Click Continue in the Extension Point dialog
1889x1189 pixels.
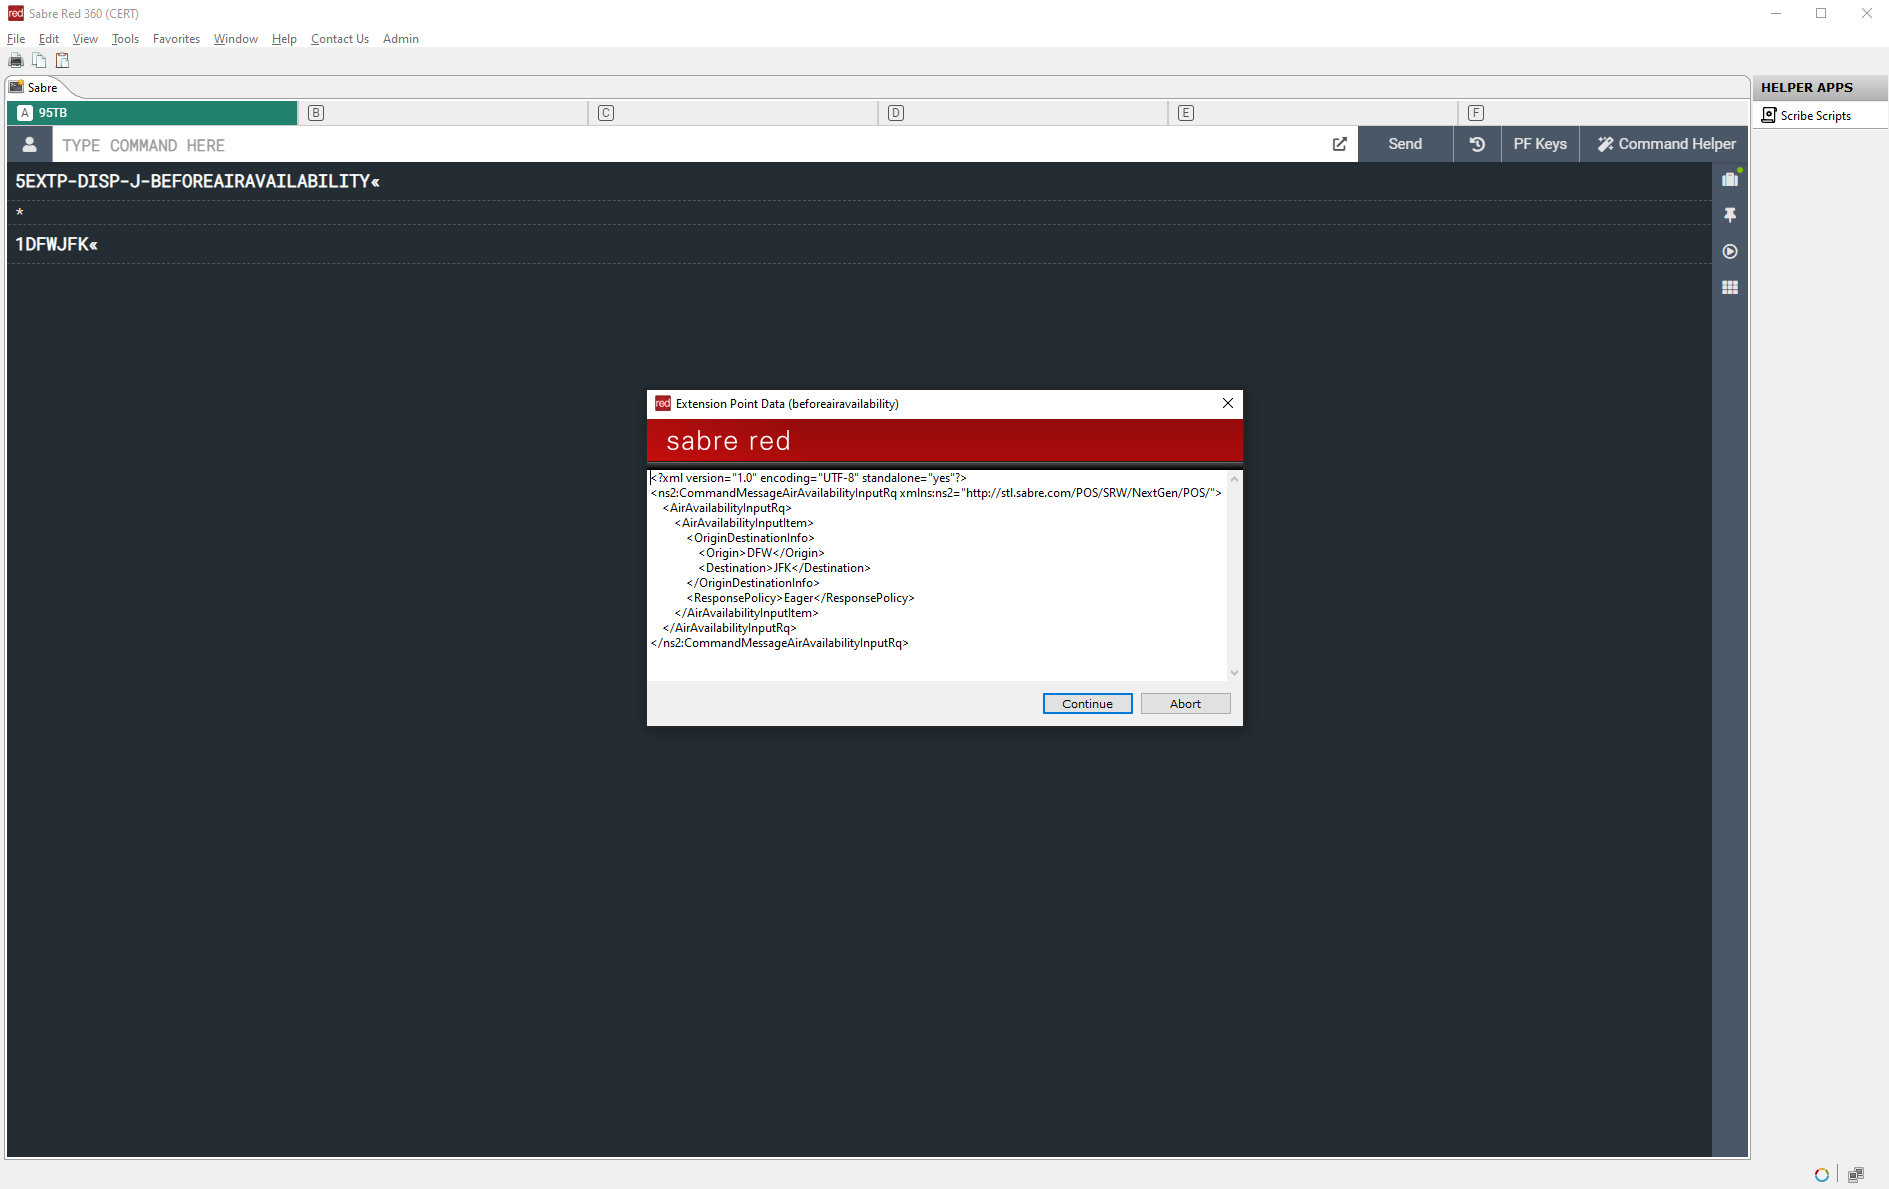point(1087,704)
